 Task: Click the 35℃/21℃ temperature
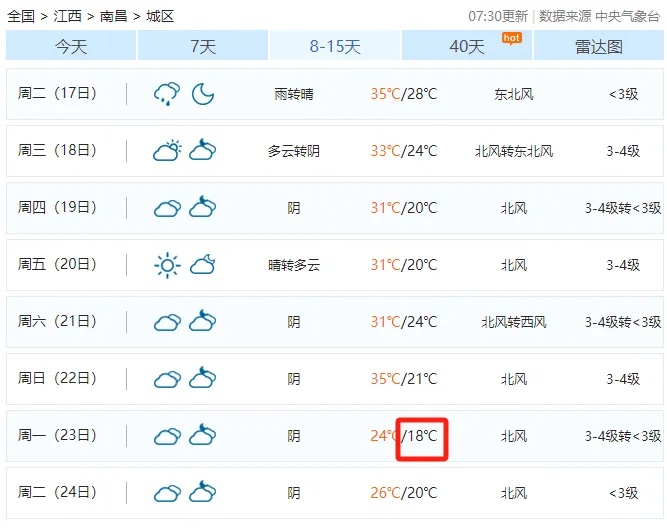(404, 379)
